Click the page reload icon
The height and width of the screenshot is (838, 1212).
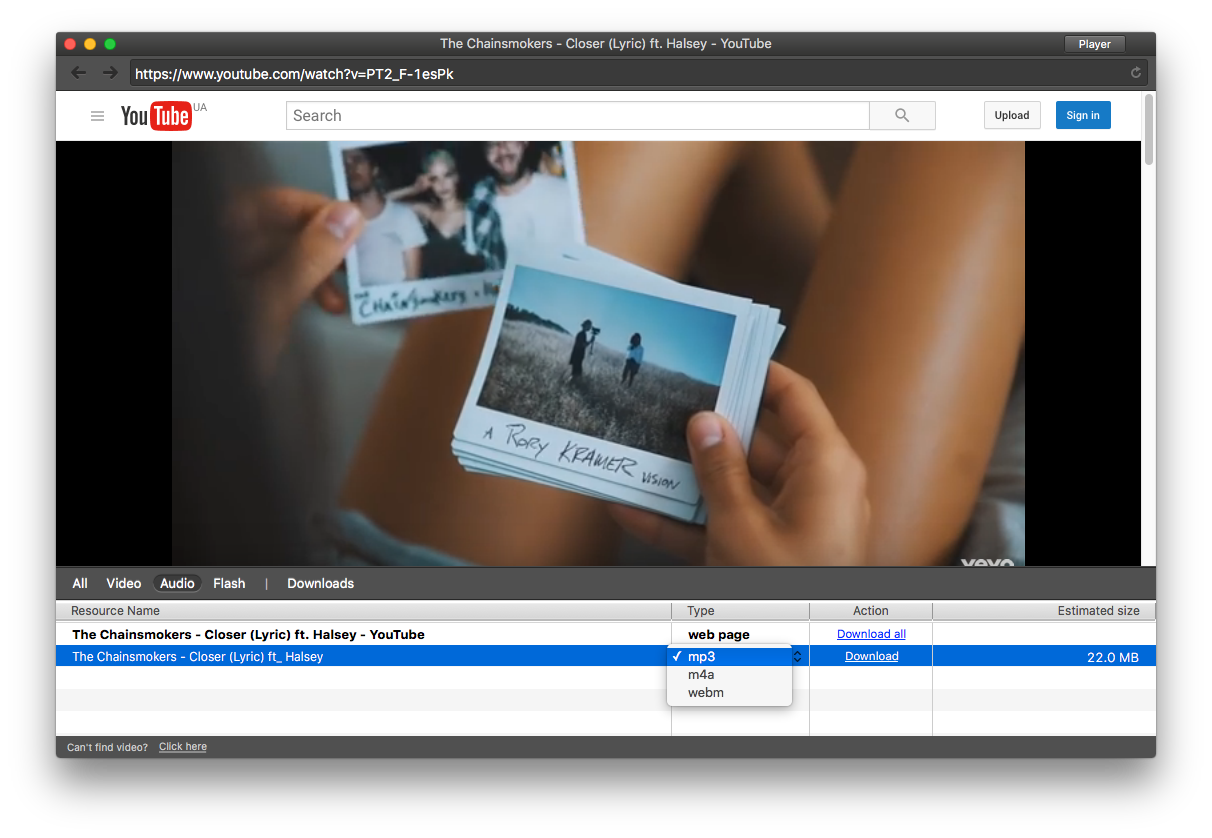point(1136,73)
